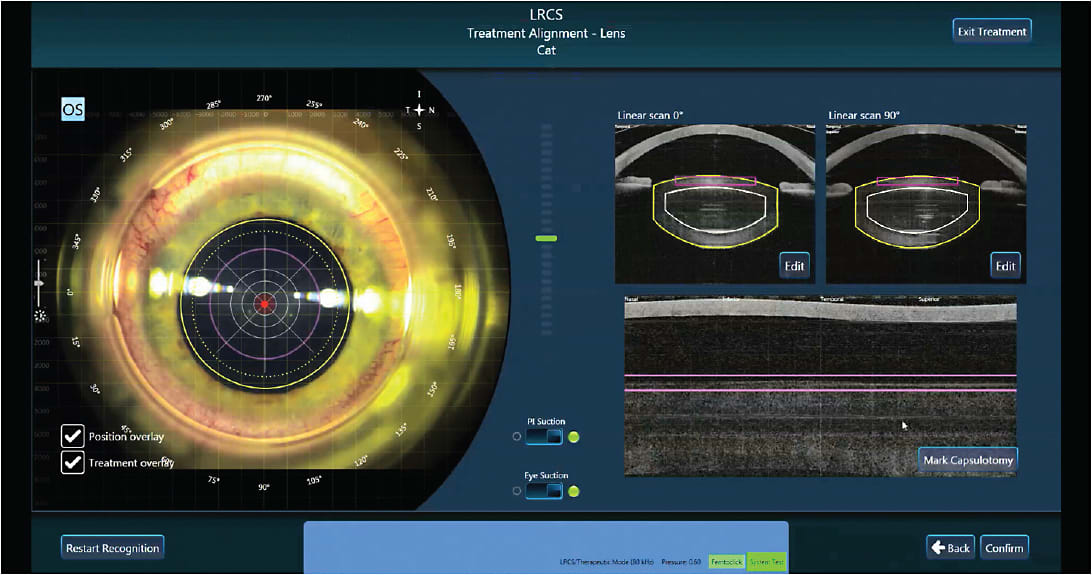This screenshot has height=575, width=1092.
Task: Click the 180° angle label
Action: point(458,291)
